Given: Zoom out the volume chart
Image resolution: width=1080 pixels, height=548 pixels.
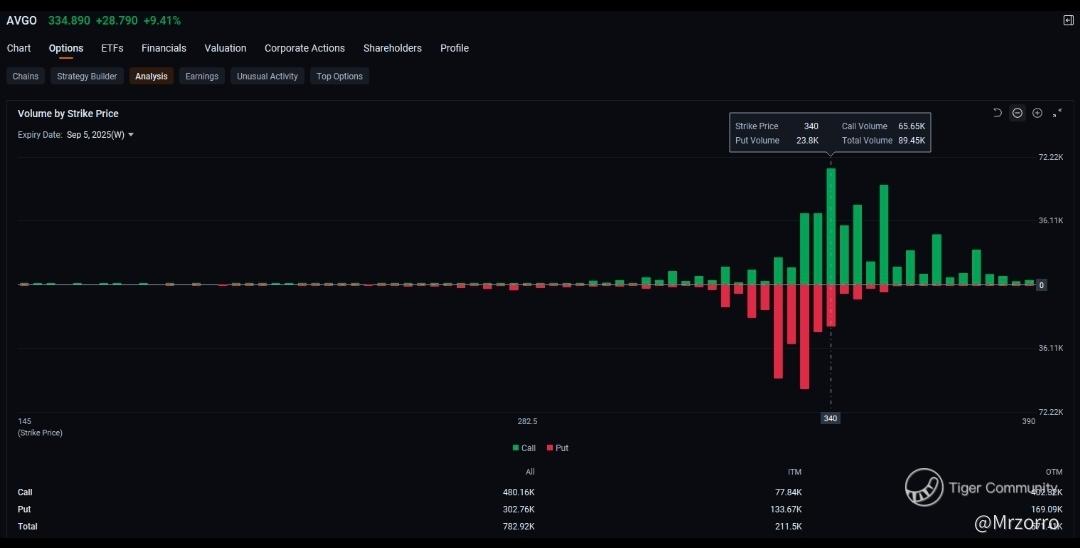Looking at the screenshot, I should click(x=1017, y=113).
